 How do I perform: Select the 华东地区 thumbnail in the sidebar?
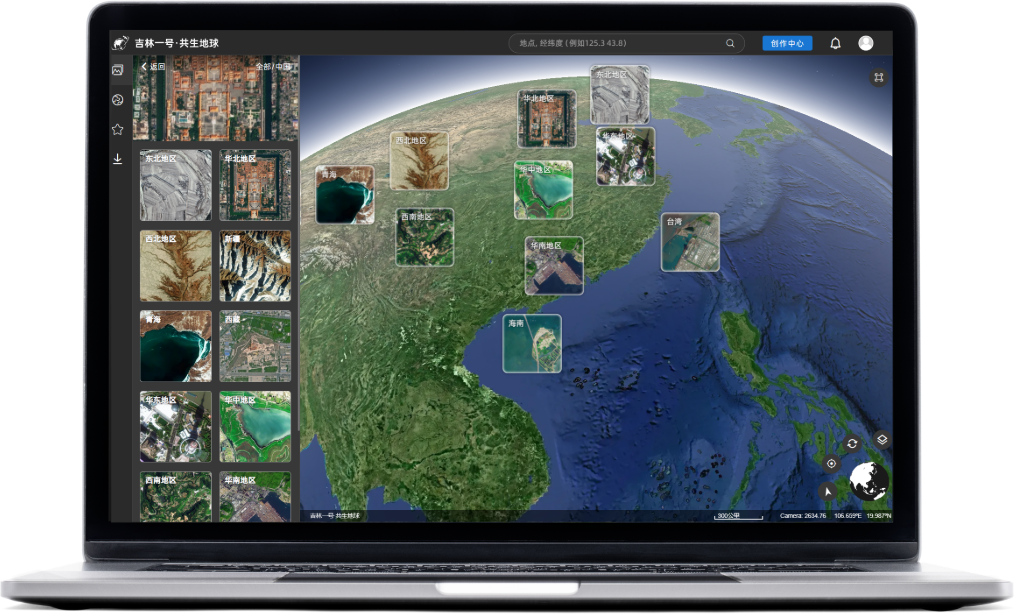[176, 426]
